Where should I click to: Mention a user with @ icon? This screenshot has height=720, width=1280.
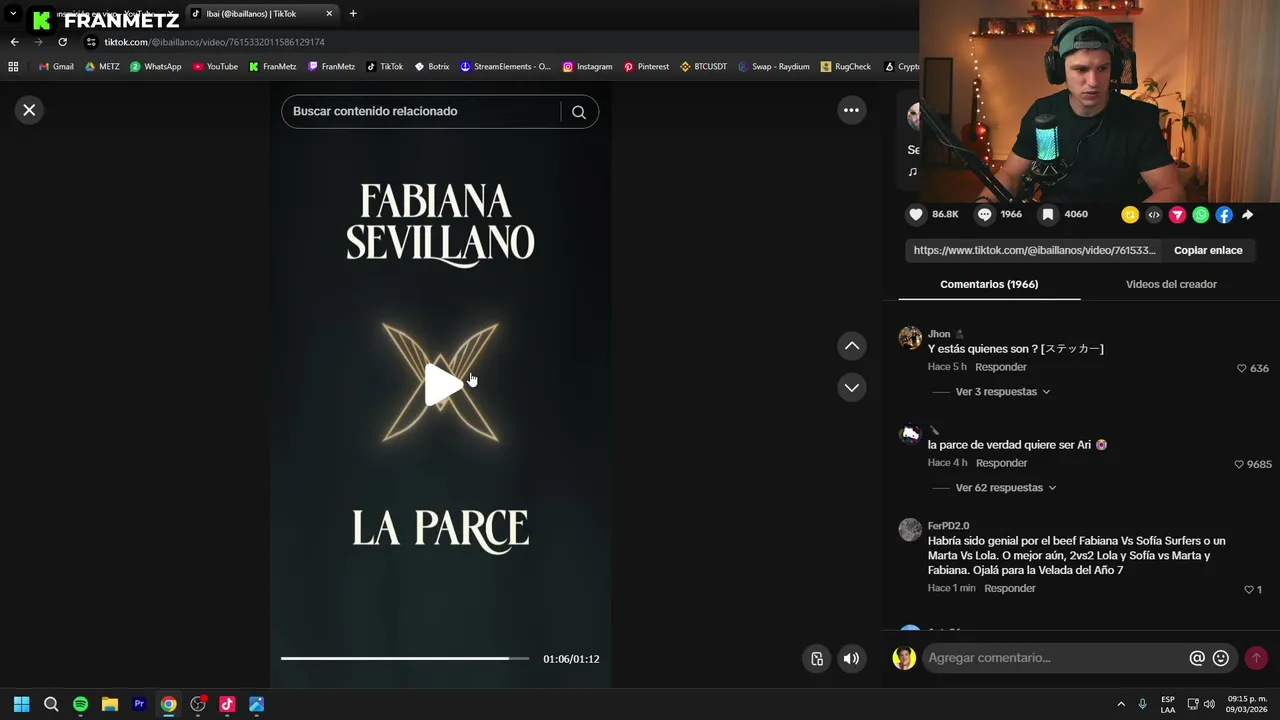tap(1197, 658)
